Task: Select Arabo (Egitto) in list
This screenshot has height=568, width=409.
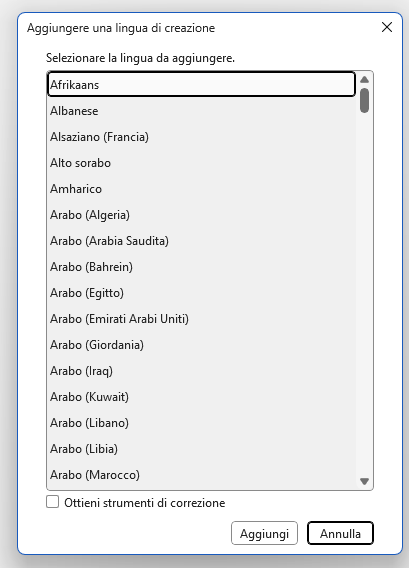Action: point(201,293)
